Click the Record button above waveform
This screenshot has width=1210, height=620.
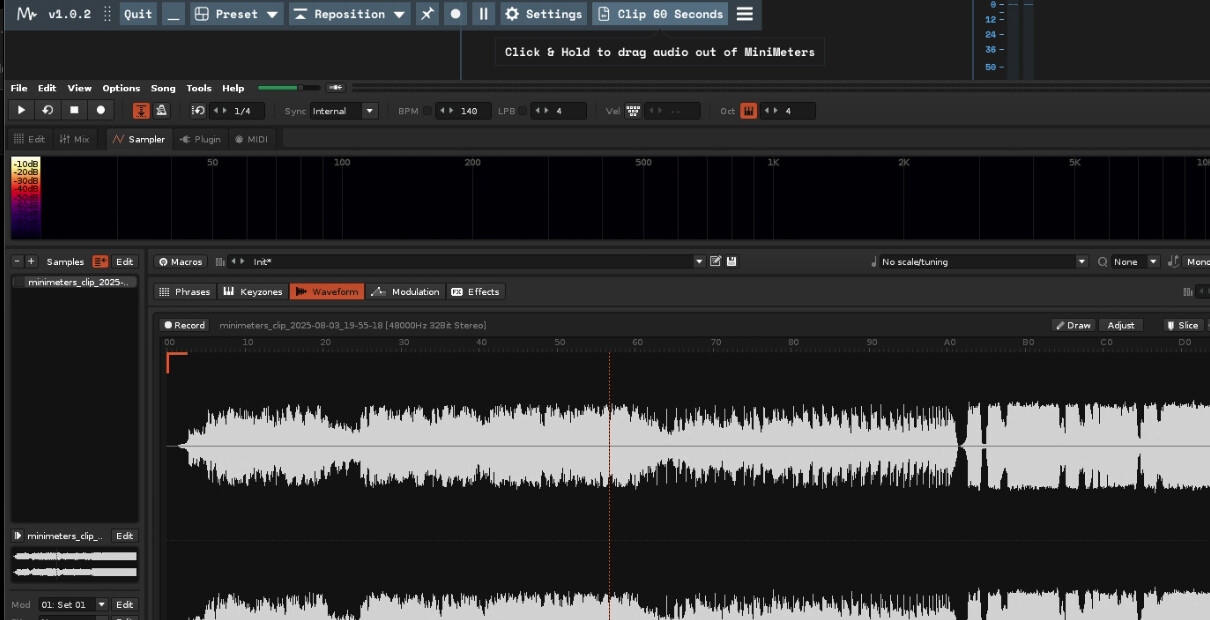click(x=184, y=325)
